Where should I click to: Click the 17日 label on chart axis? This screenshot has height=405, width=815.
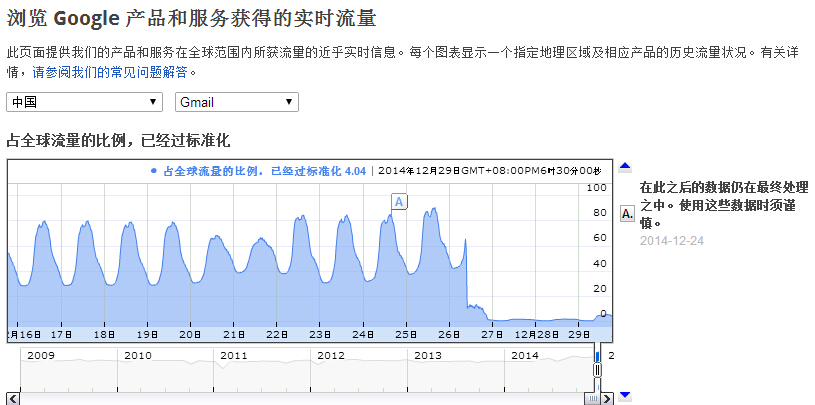[x=61, y=334]
